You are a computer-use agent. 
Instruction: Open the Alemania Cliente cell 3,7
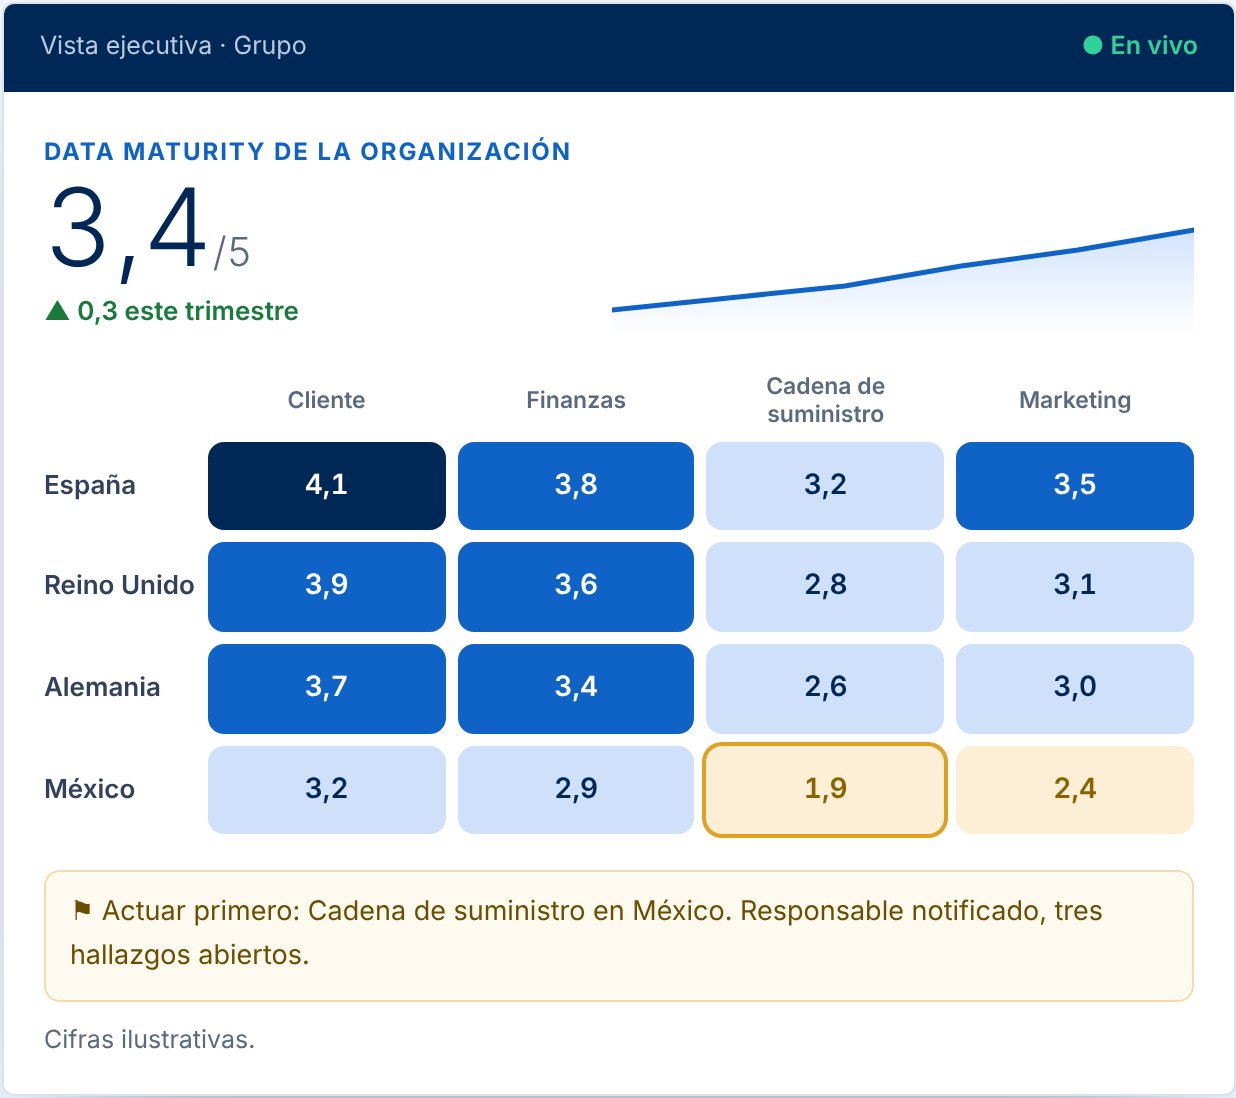[x=327, y=689]
